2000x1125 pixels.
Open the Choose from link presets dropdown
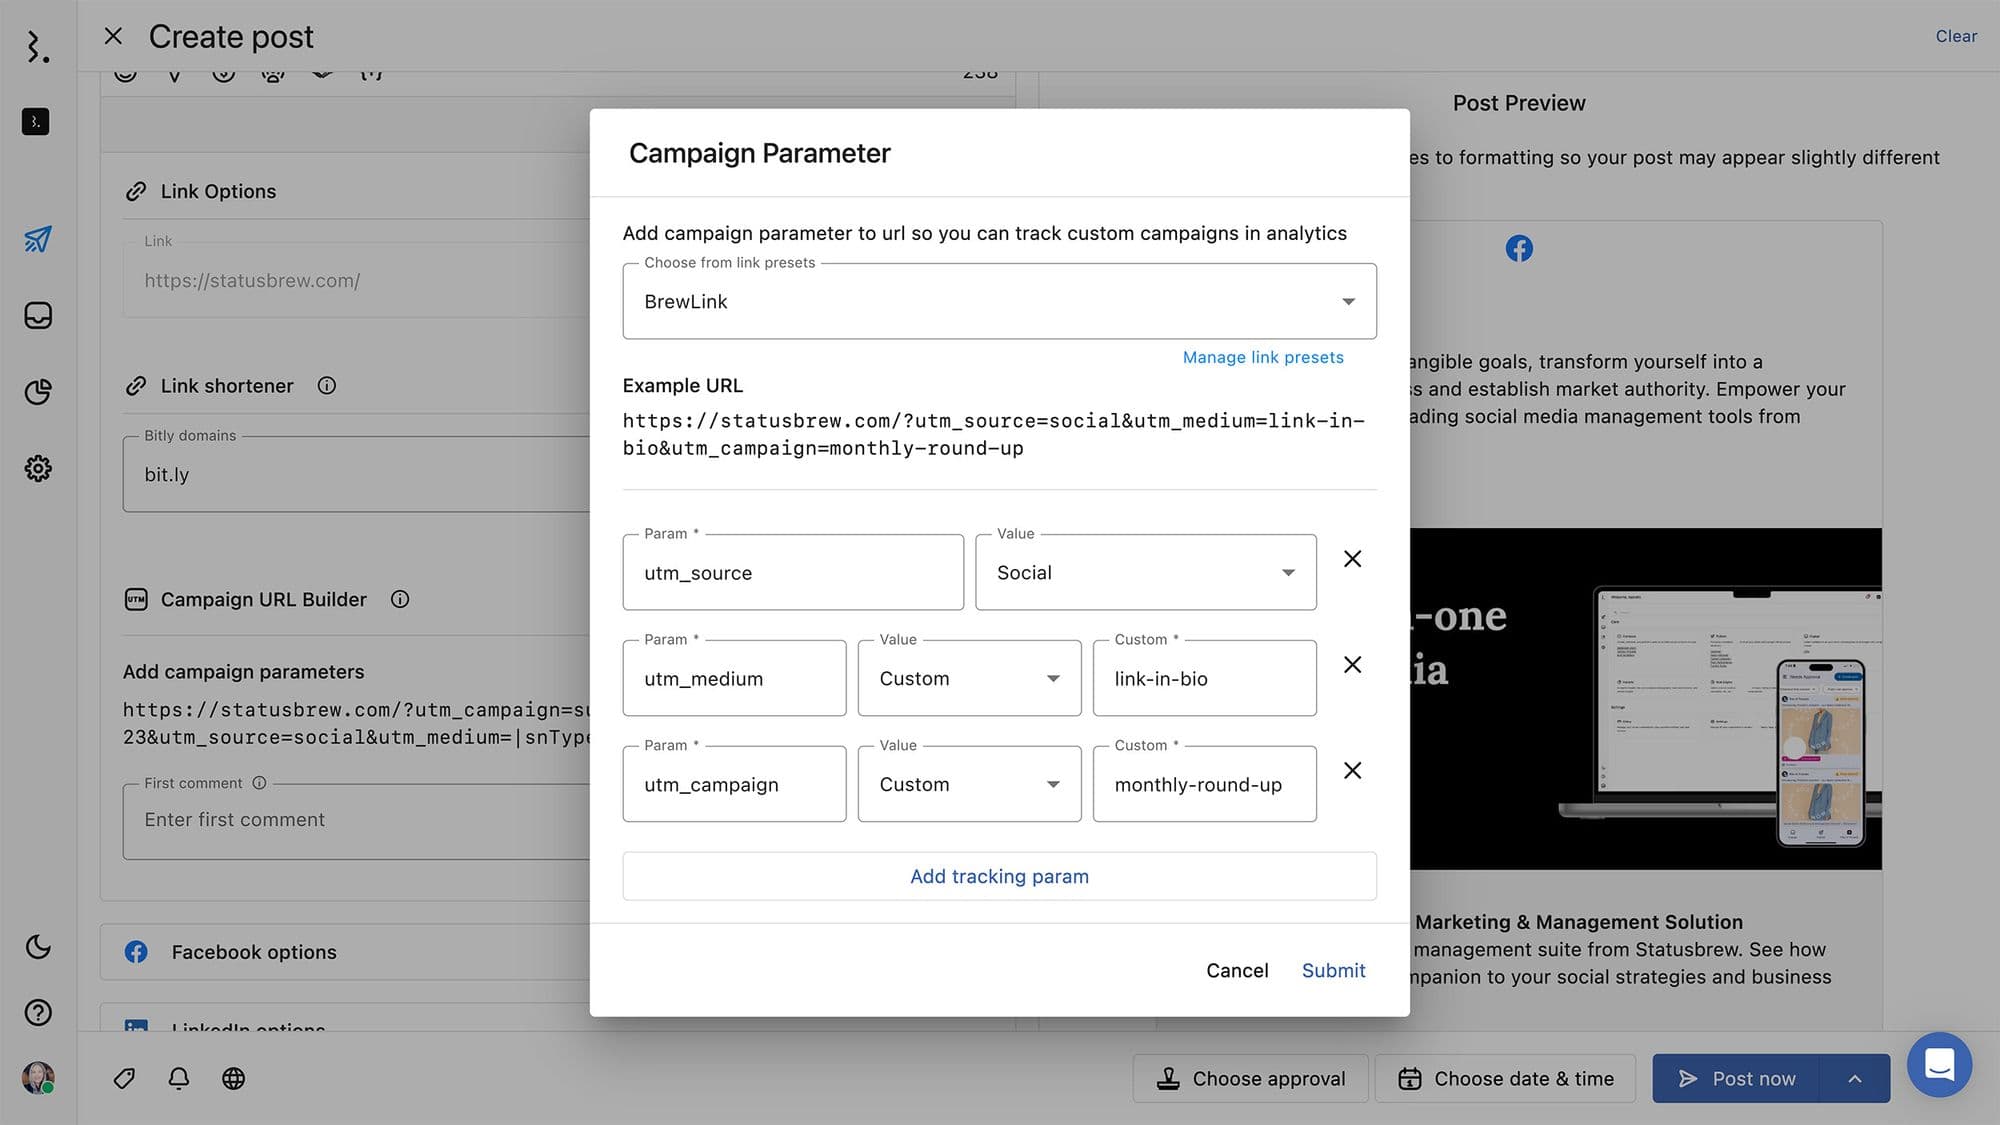pos(999,301)
